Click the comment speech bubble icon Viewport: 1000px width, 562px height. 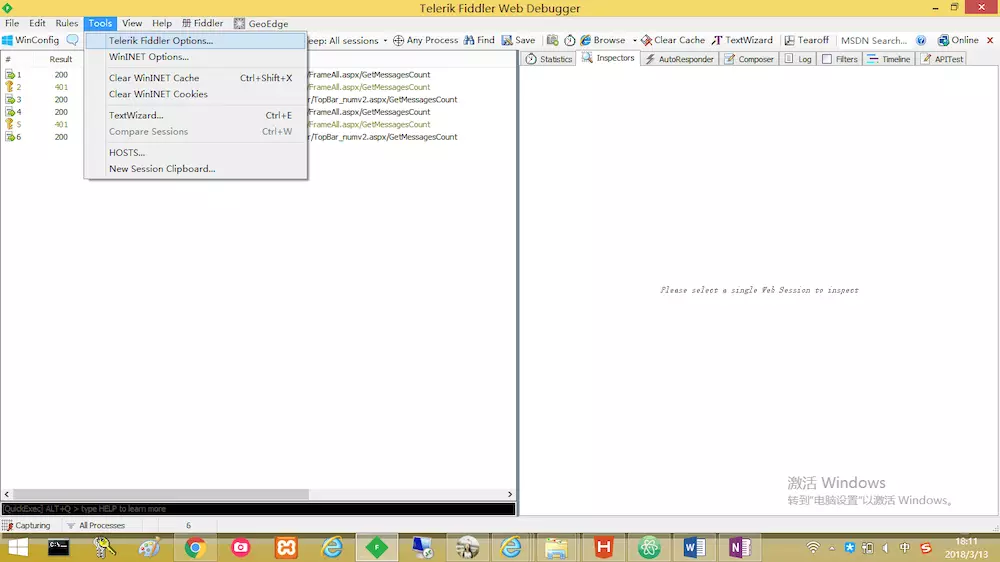pos(73,40)
